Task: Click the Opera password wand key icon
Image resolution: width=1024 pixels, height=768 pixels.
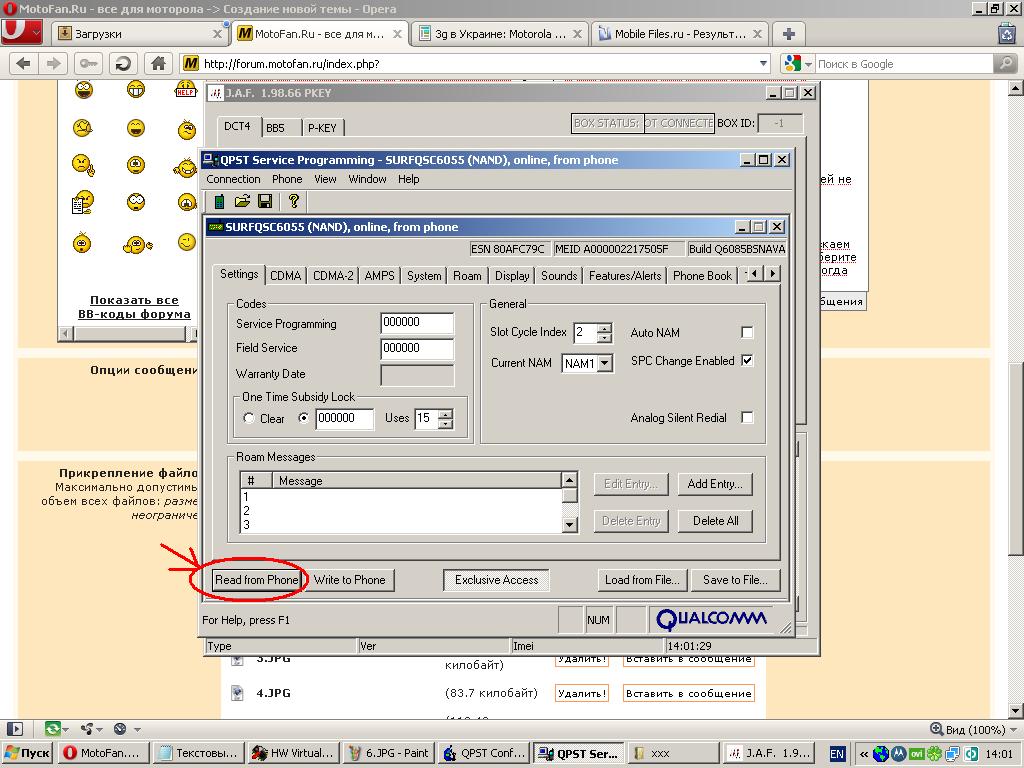Action: coord(88,63)
